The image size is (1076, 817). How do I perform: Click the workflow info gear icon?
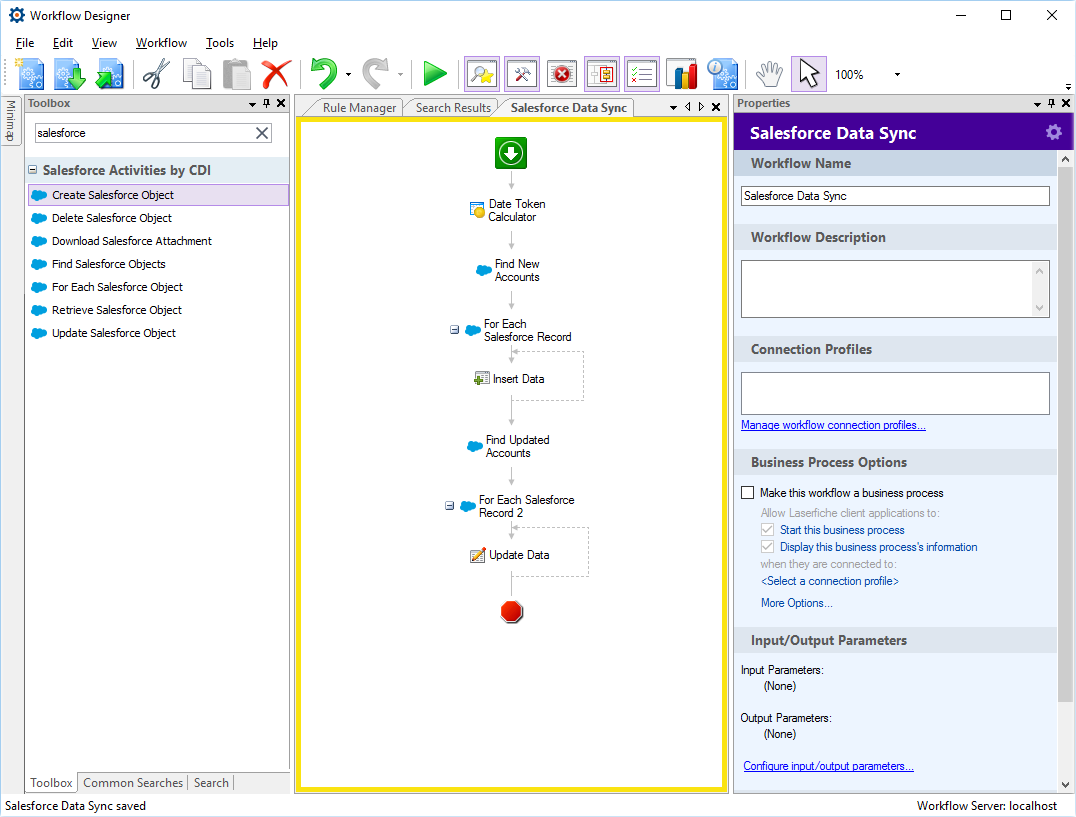point(723,74)
